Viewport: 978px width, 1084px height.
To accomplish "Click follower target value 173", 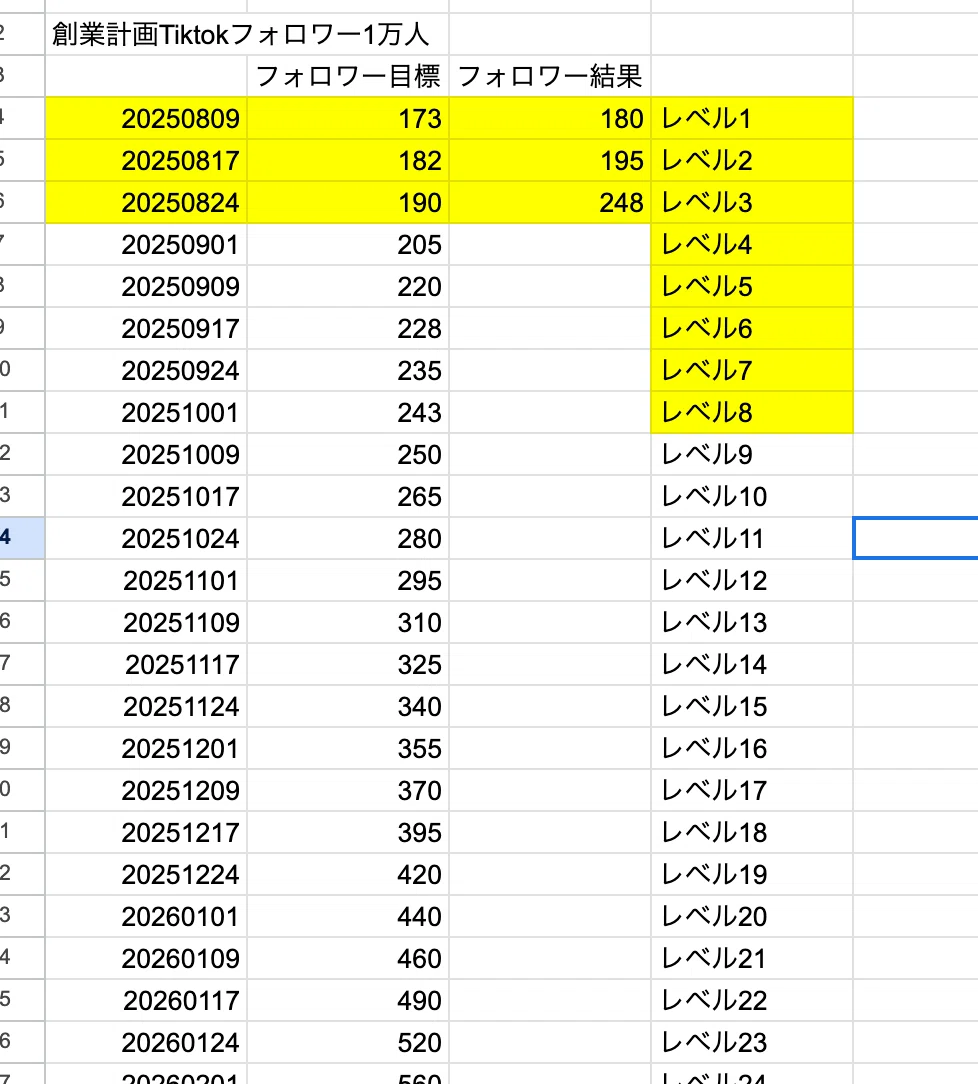I will 348,118.
